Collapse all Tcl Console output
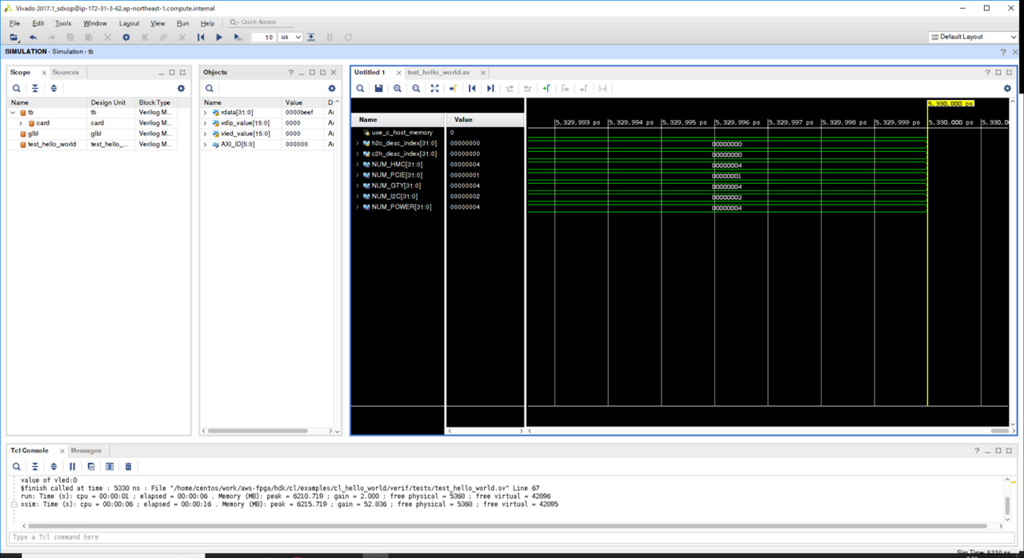Screen dimensions: 1024x558 coord(35,467)
